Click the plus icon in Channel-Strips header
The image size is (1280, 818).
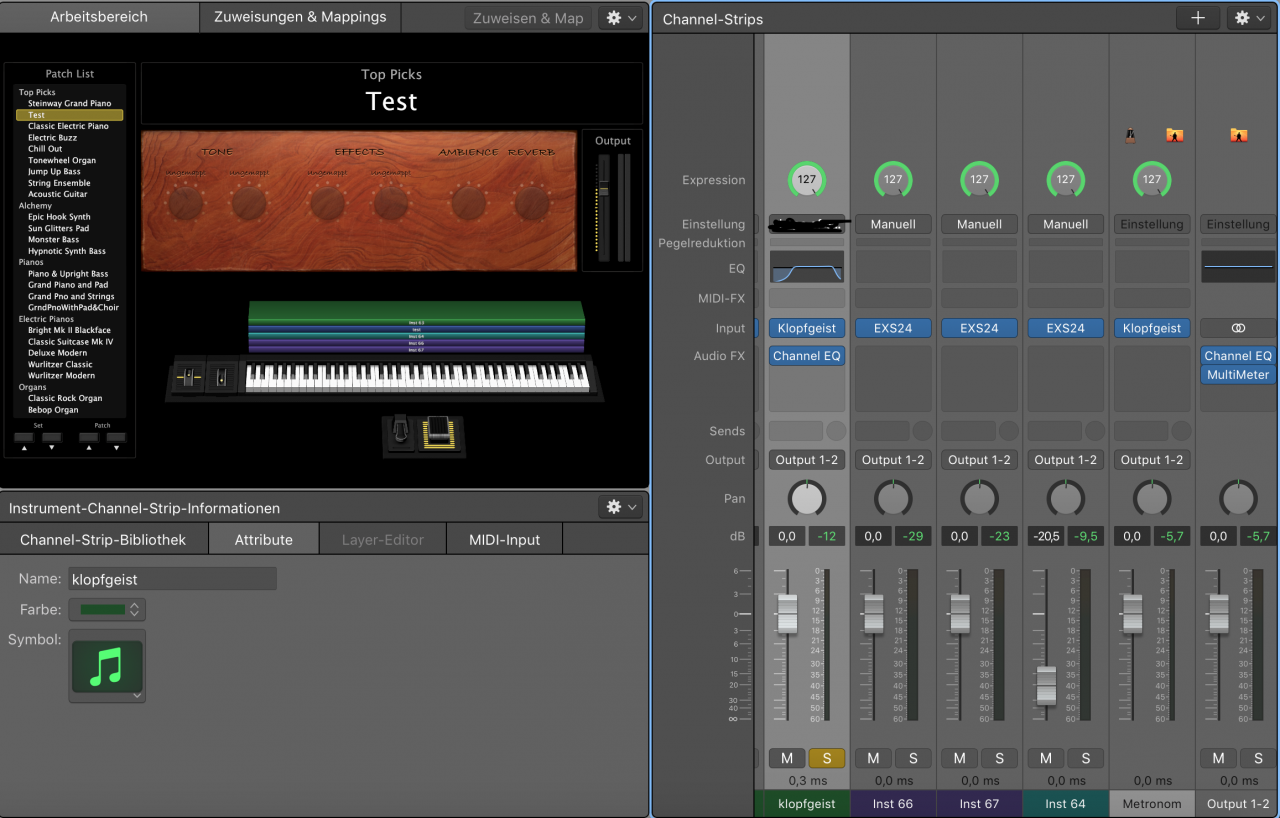[1198, 18]
